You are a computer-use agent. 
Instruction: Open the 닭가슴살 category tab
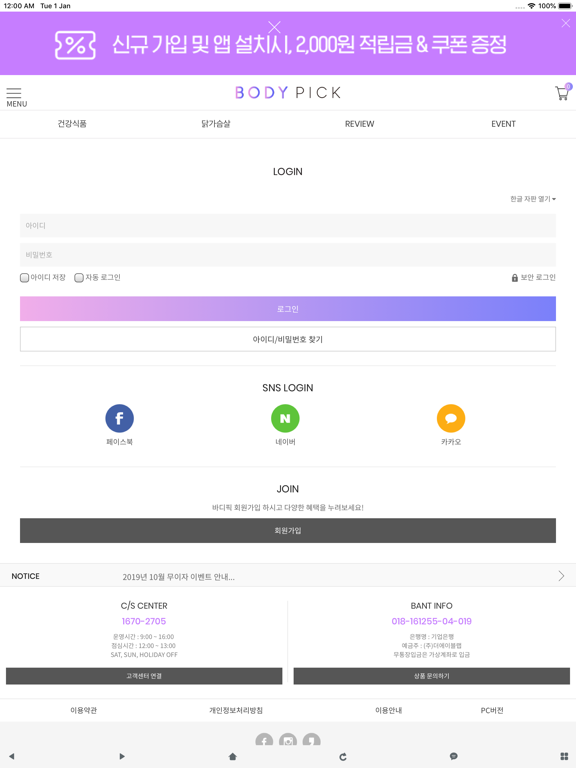(x=216, y=124)
